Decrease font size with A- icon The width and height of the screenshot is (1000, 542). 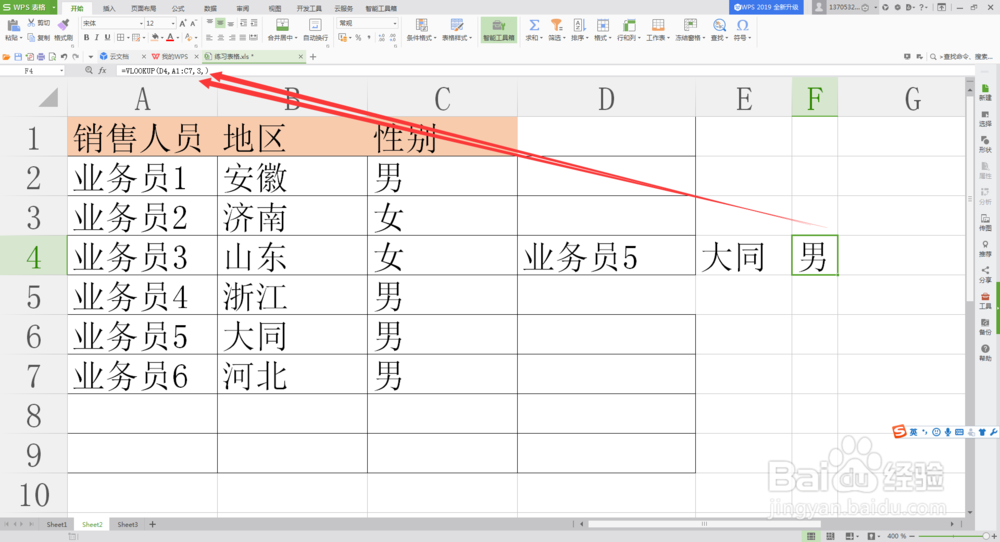point(194,23)
